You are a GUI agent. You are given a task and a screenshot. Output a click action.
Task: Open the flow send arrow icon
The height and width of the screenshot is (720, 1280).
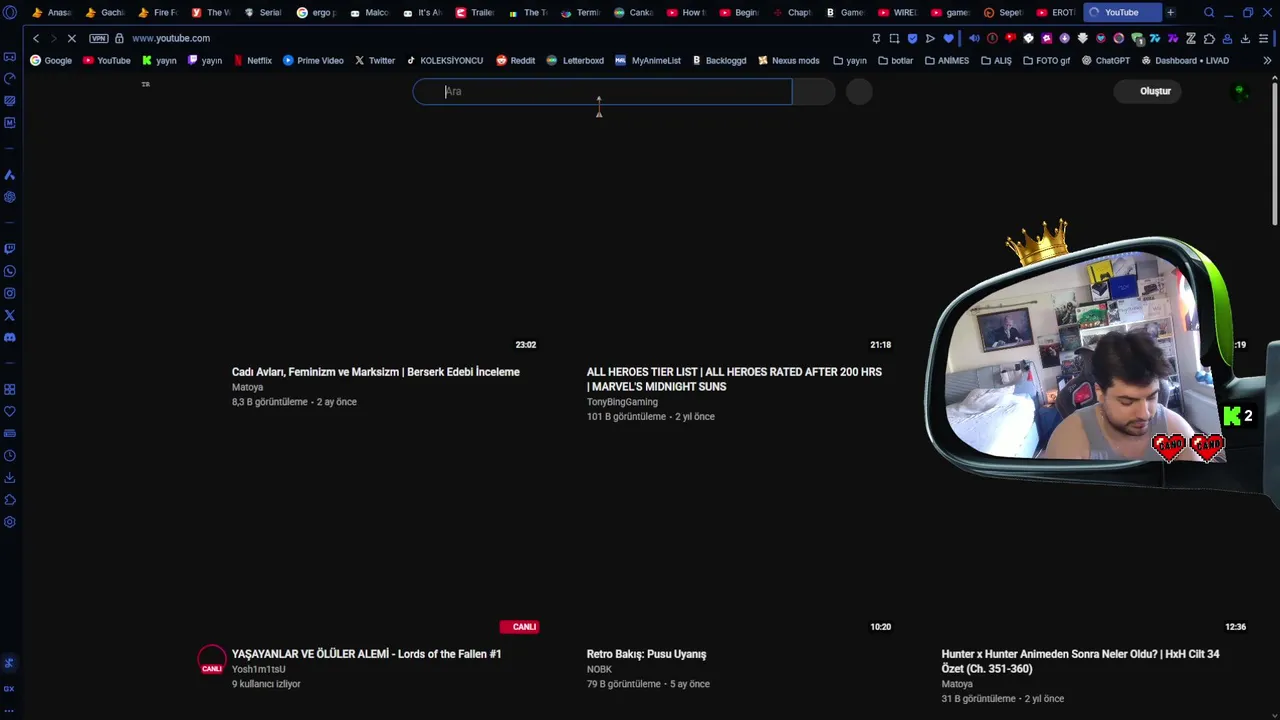pos(930,38)
